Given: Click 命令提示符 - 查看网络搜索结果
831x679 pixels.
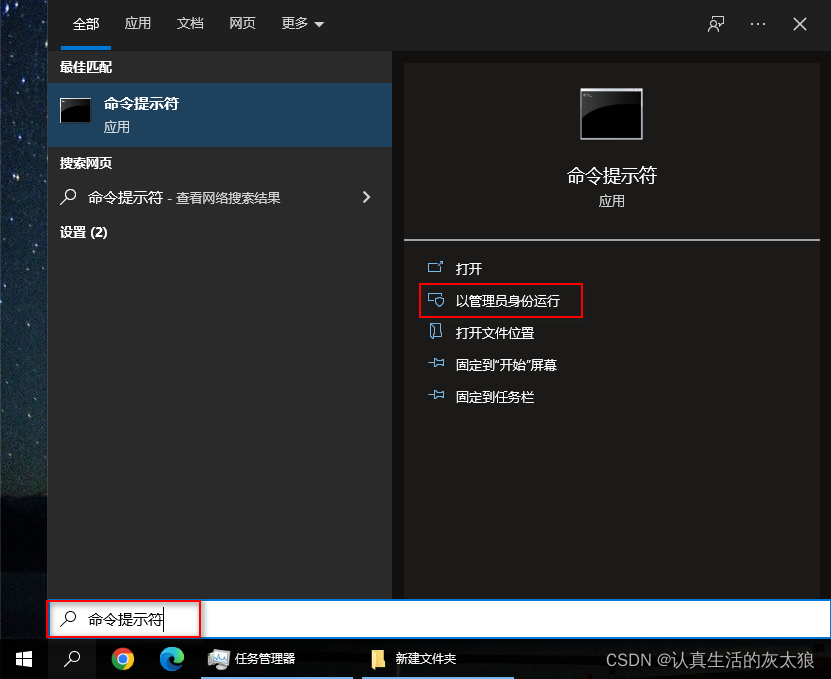Looking at the screenshot, I should (185, 197).
